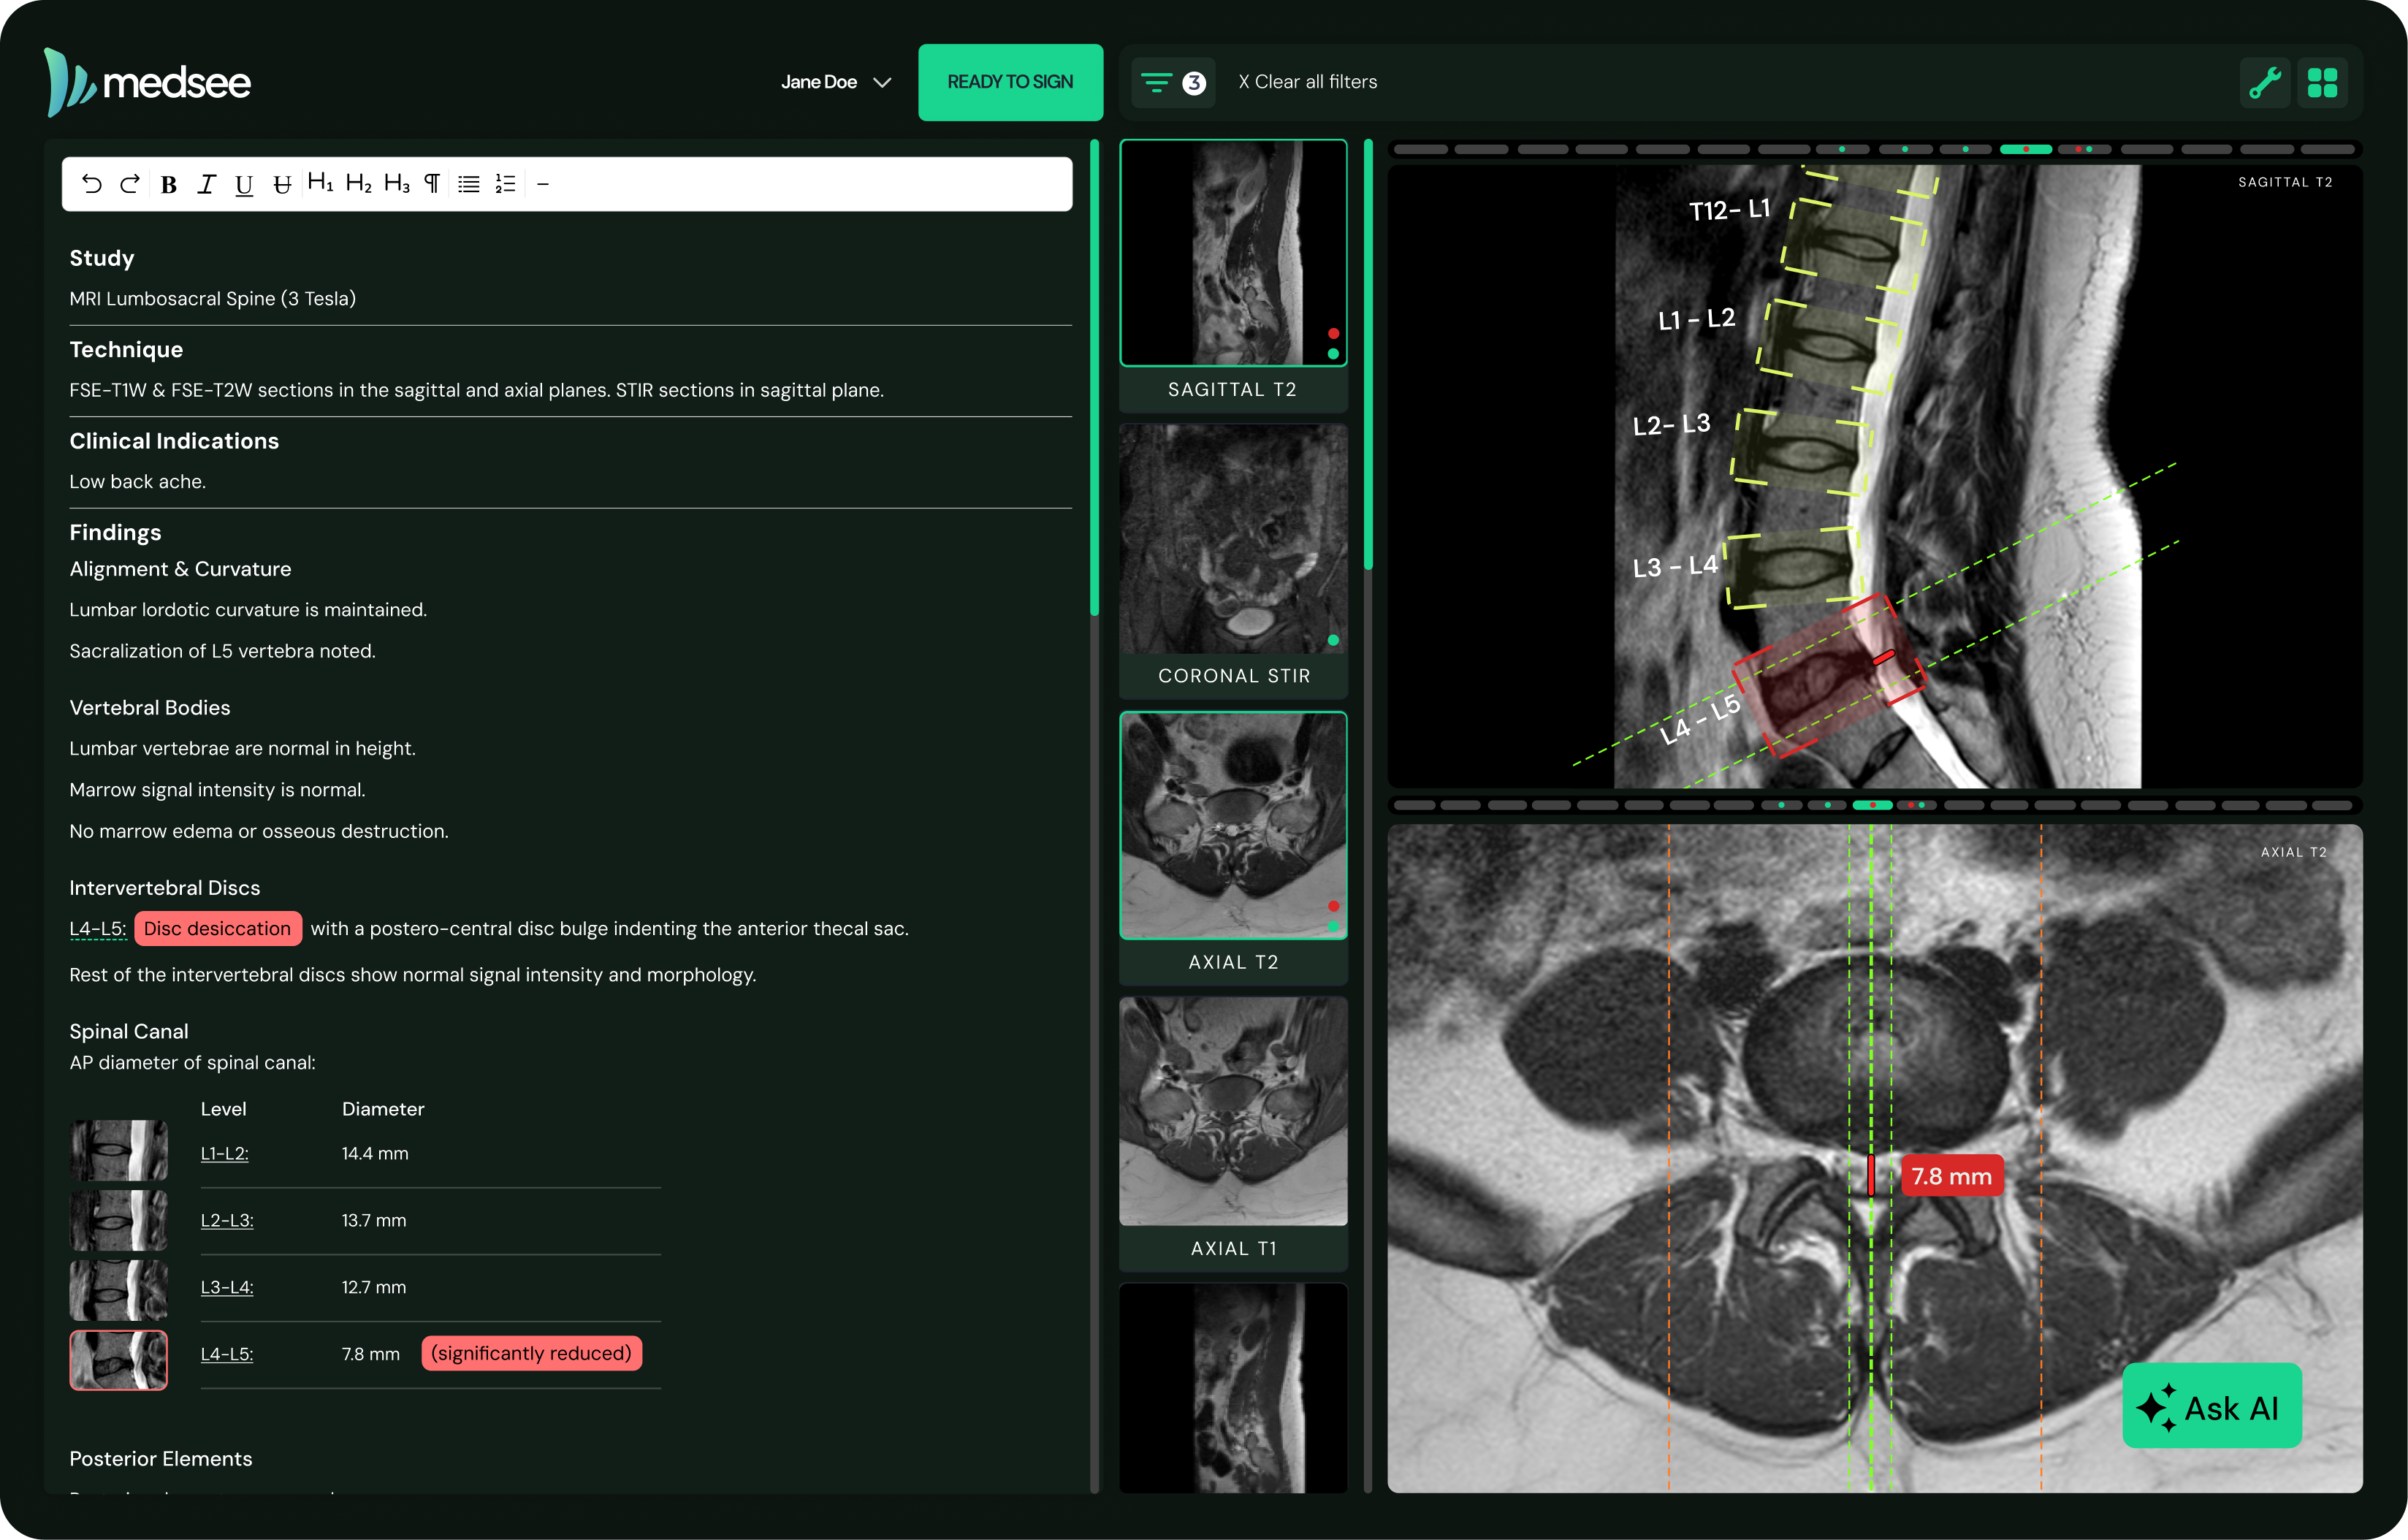Screen dimensions: 2408x1540
Task: Toggle the green status dot on Sagittal T2 thumbnail
Action: point(1333,353)
